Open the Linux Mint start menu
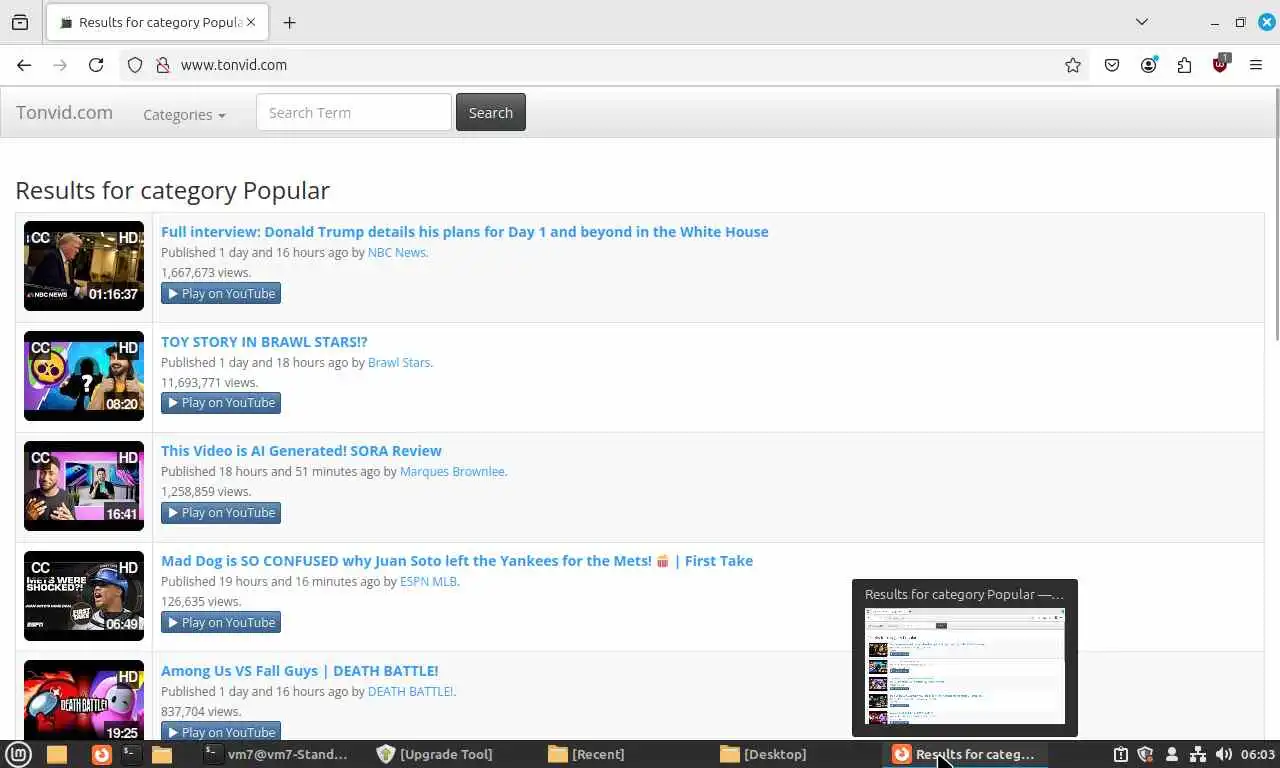1280x768 pixels. point(19,754)
